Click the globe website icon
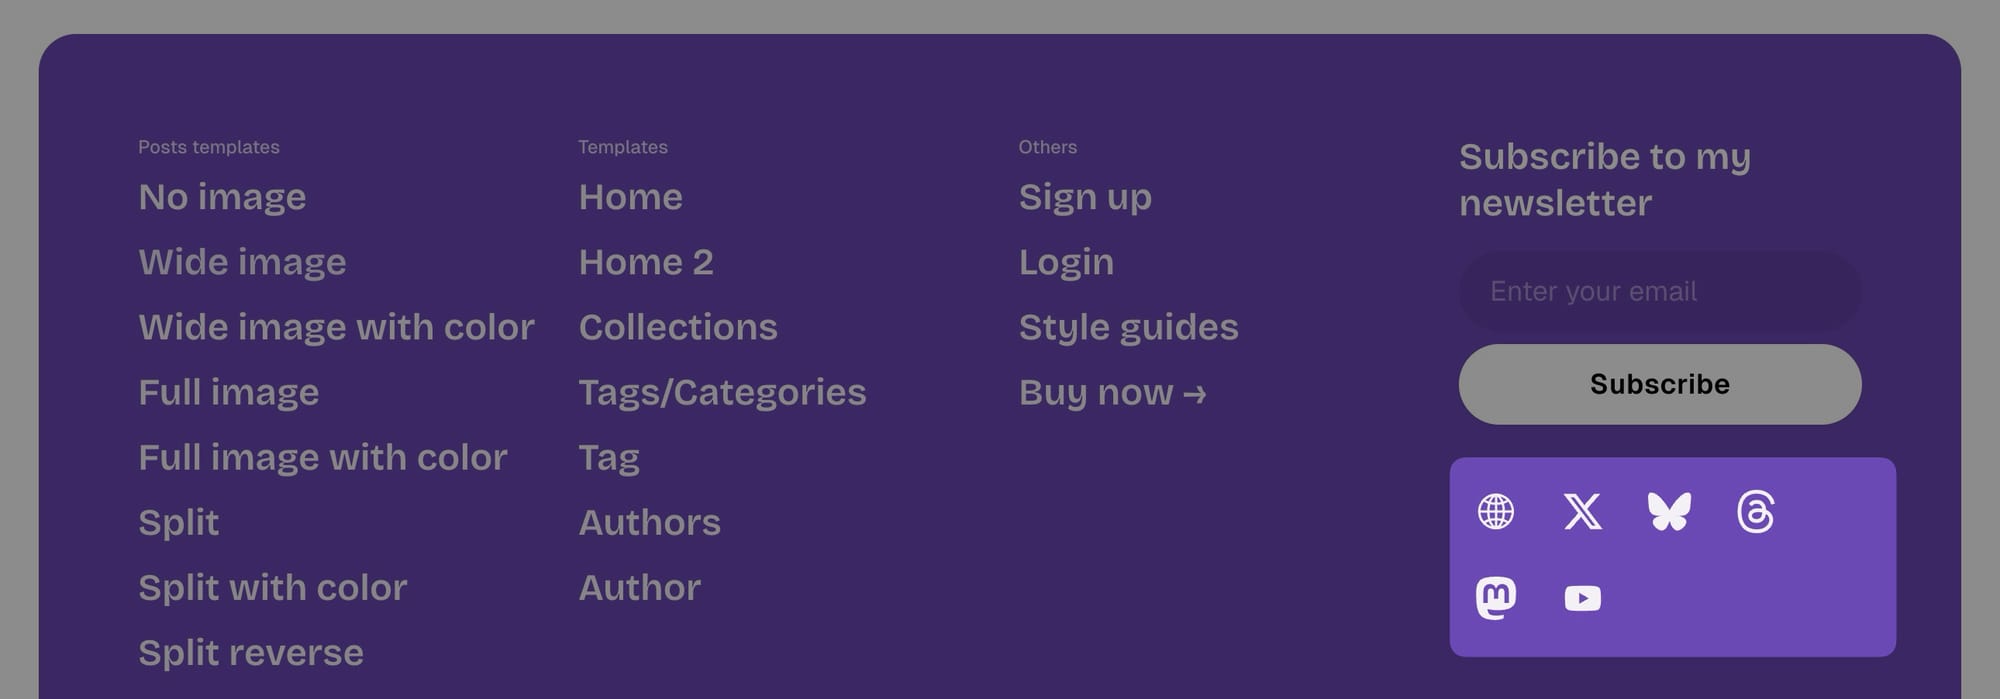Viewport: 2000px width, 699px height. pos(1495,512)
